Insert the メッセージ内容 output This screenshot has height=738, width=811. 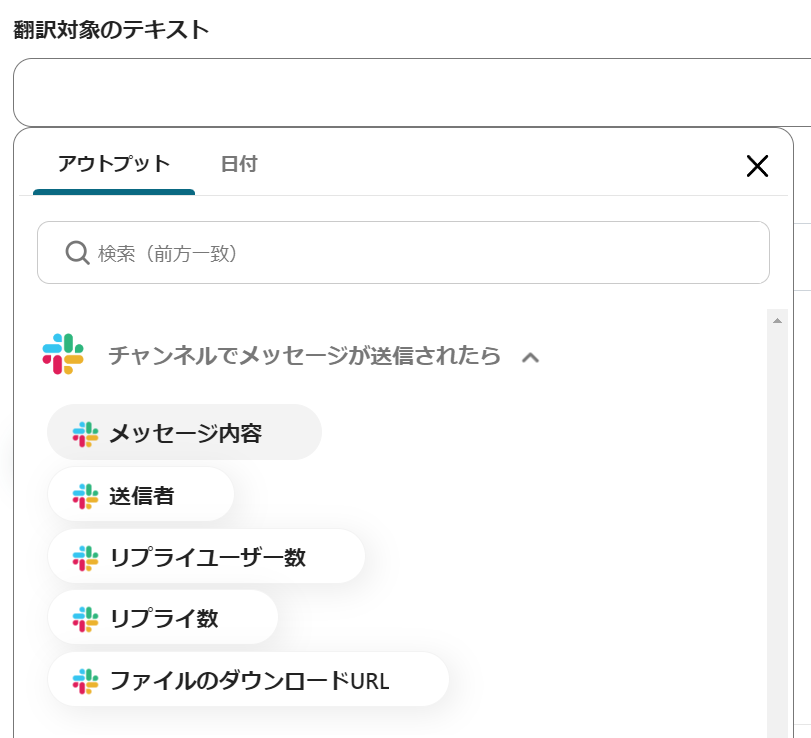pyautogui.click(x=185, y=433)
